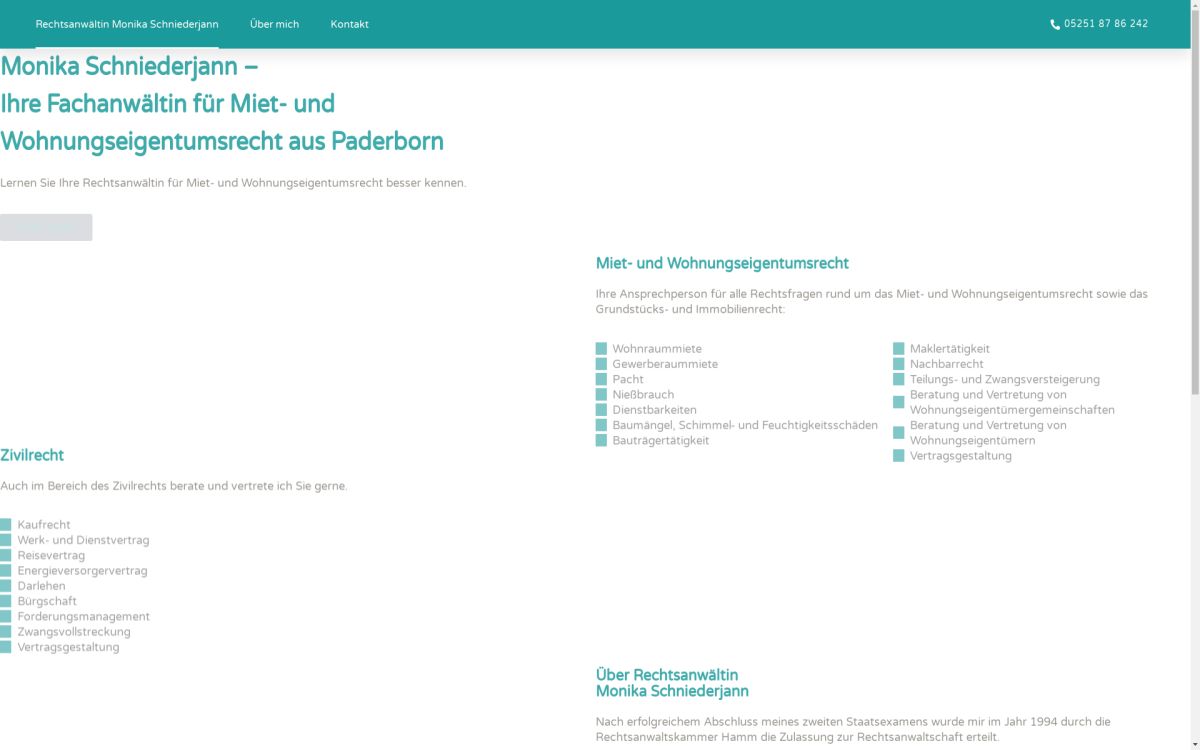Select the teal square beside Wohnraummiete
This screenshot has width=1200, height=750.
click(x=601, y=348)
